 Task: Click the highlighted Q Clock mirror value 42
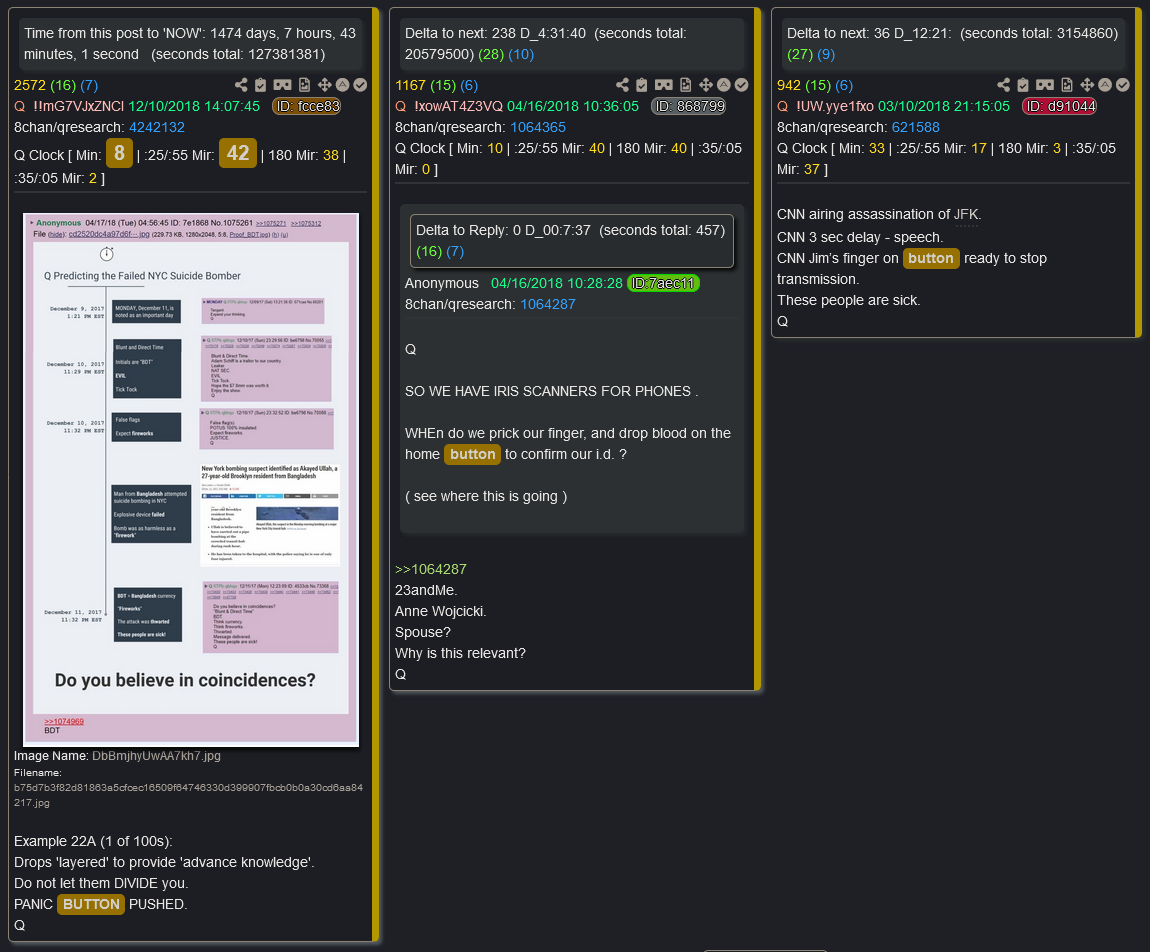coord(238,153)
